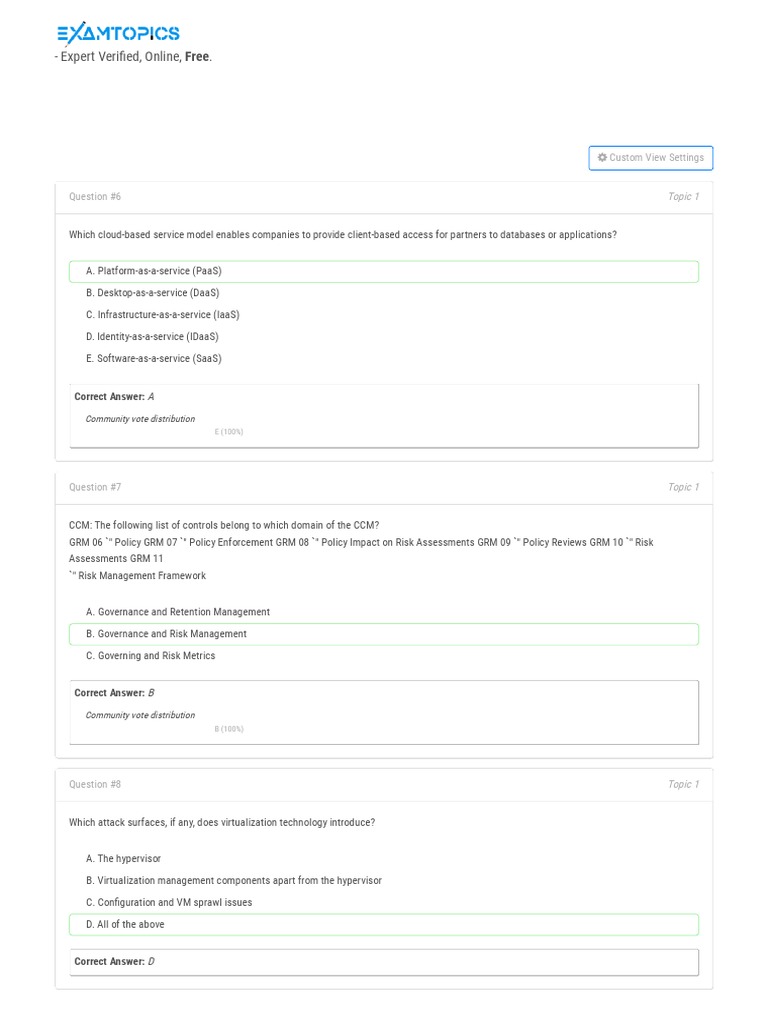768x1024 pixels.
Task: Pick option D. Identity-as-a-service (IDaaS)
Action: [x=152, y=337]
